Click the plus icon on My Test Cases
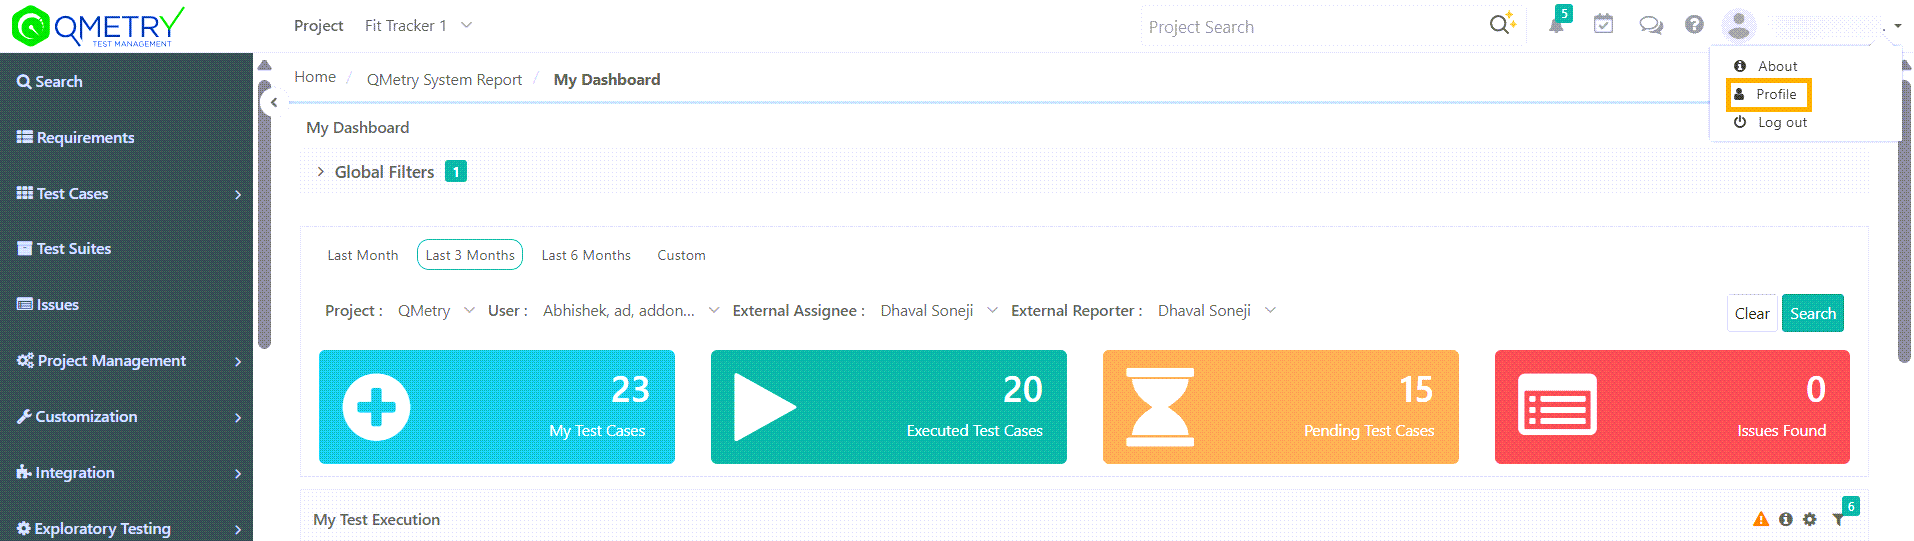The height and width of the screenshot is (541, 1914). [376, 407]
